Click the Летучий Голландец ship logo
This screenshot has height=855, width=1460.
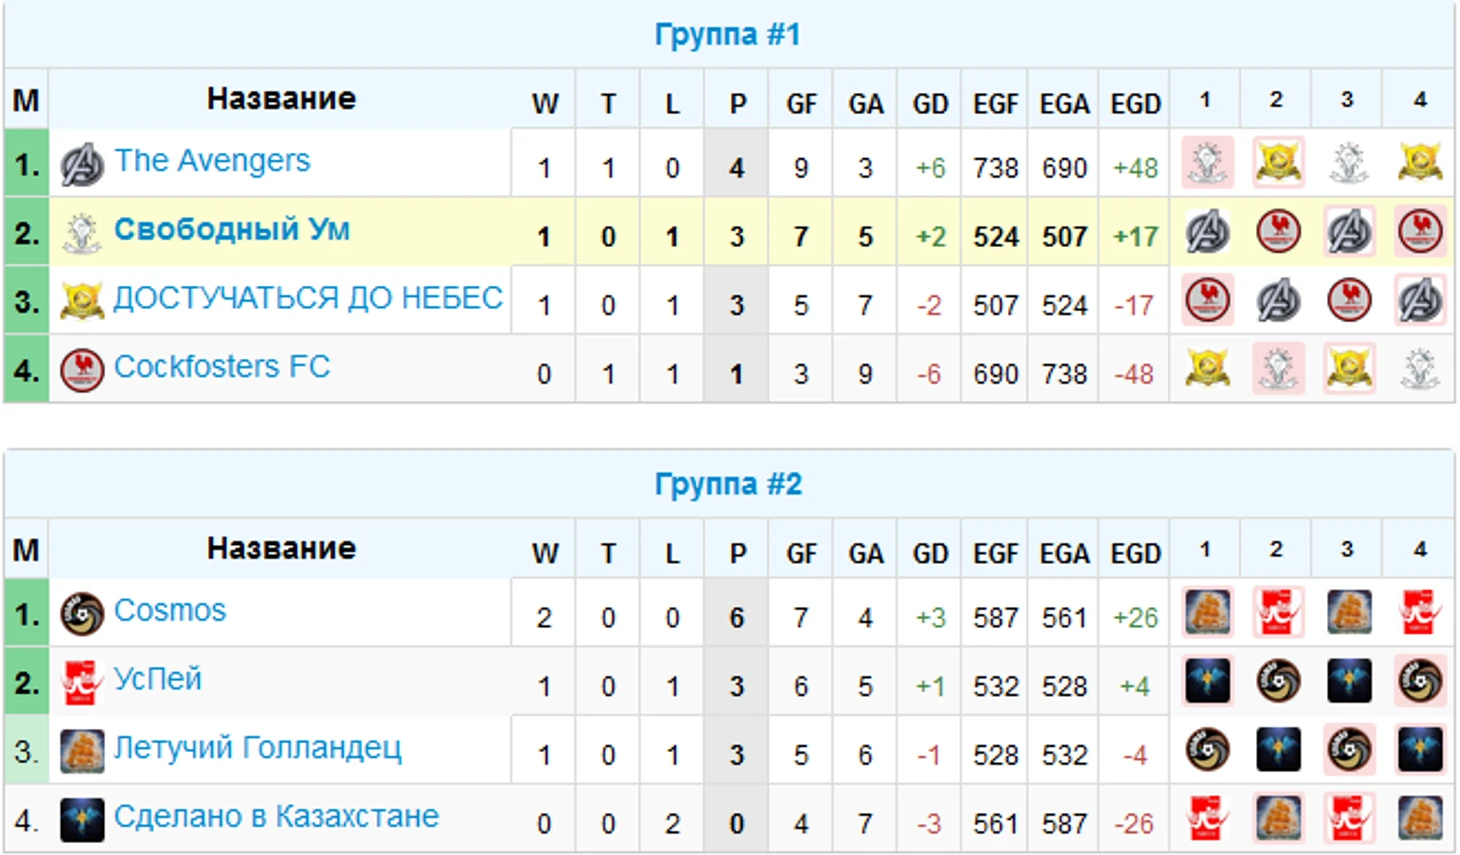point(82,752)
